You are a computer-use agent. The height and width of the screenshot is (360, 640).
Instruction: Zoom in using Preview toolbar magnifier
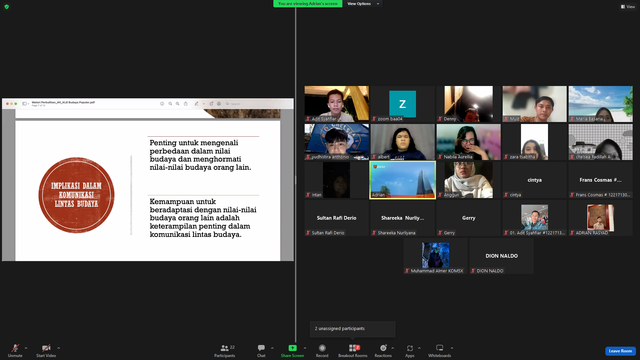click(178, 104)
